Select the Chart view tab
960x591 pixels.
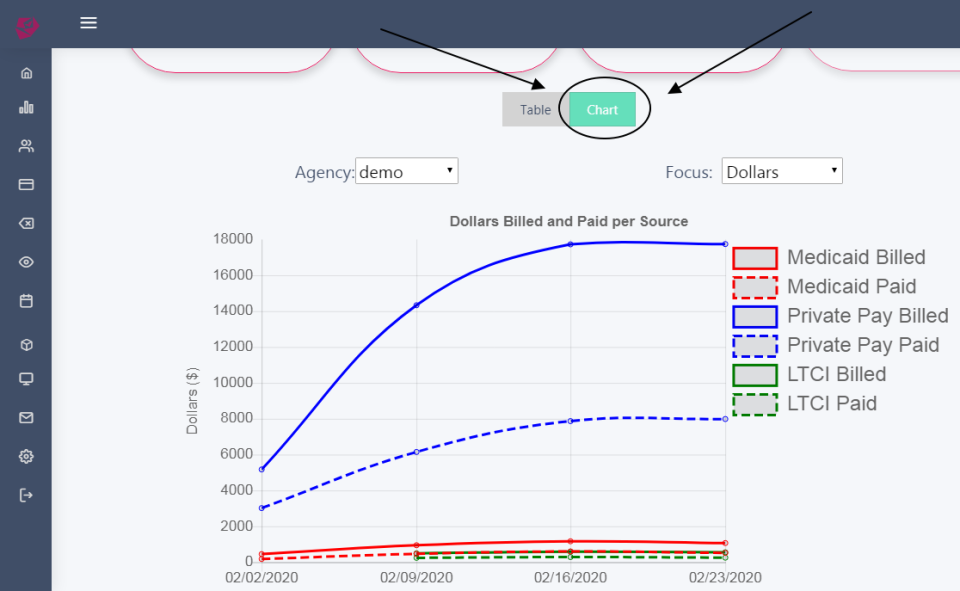point(602,110)
